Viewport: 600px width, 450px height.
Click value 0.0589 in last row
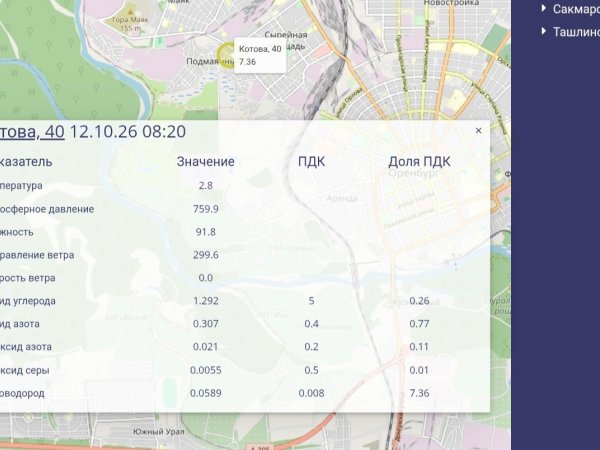205,393
